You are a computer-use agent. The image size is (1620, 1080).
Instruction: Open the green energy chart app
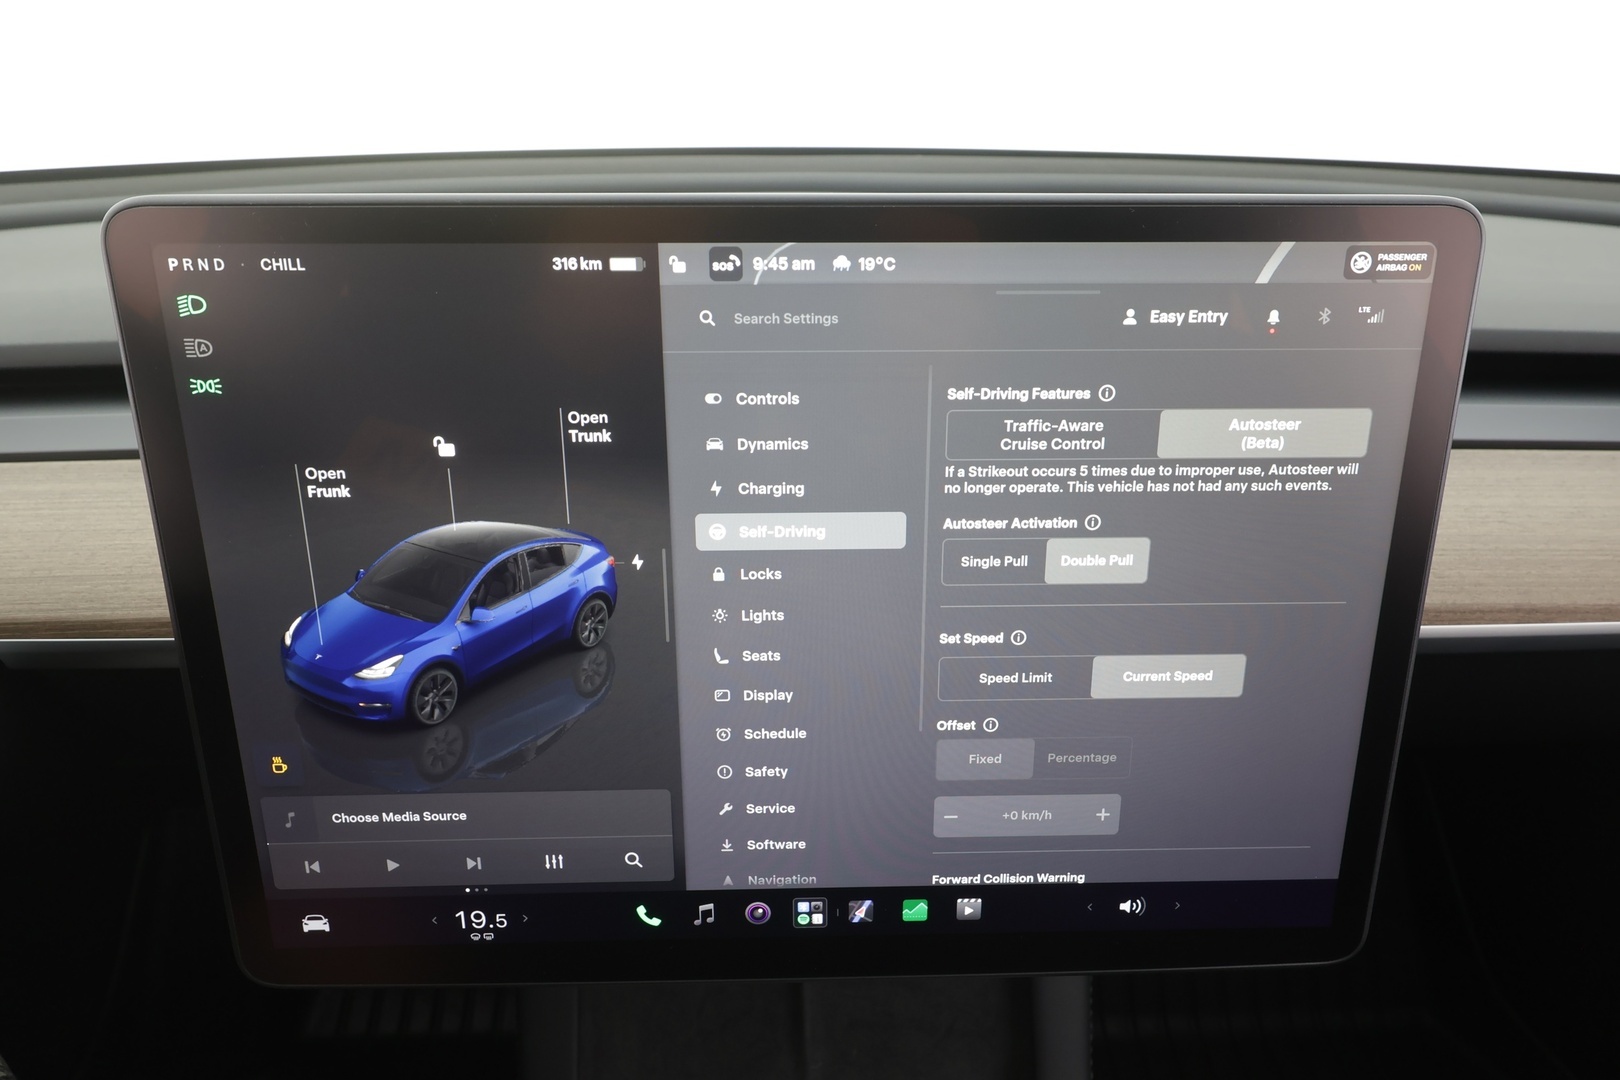pyautogui.click(x=914, y=910)
